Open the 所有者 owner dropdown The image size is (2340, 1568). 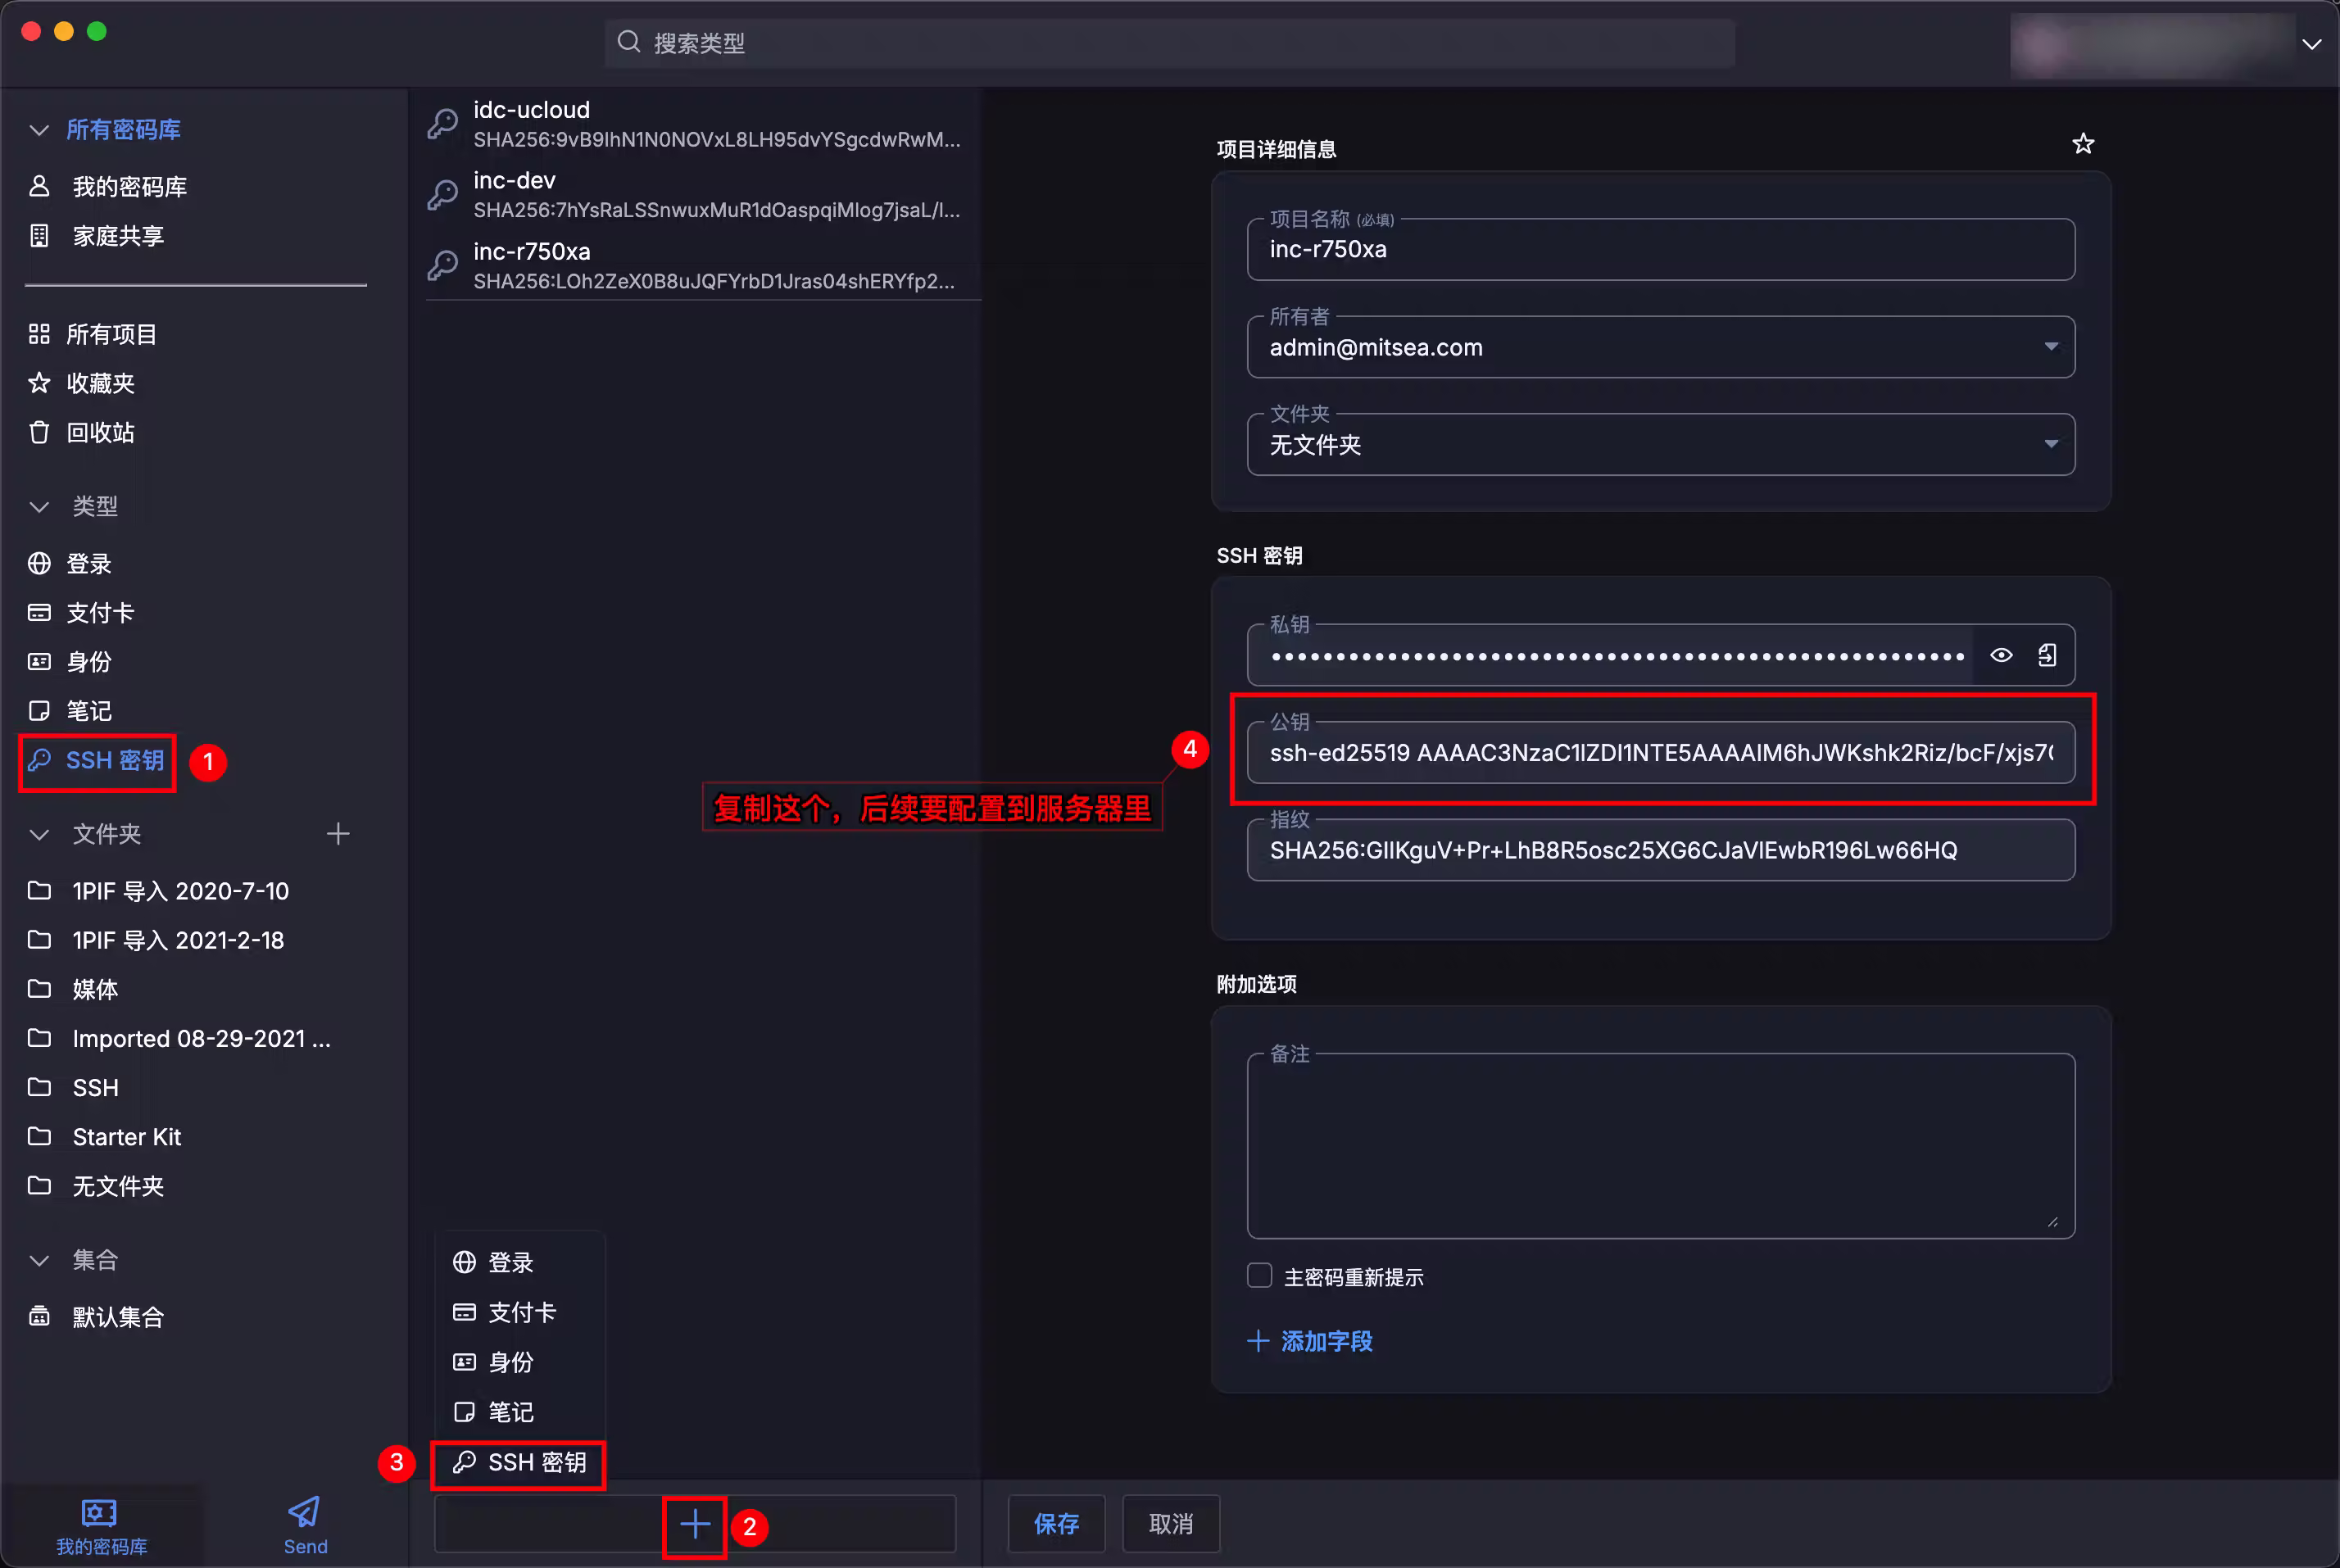coord(2050,347)
